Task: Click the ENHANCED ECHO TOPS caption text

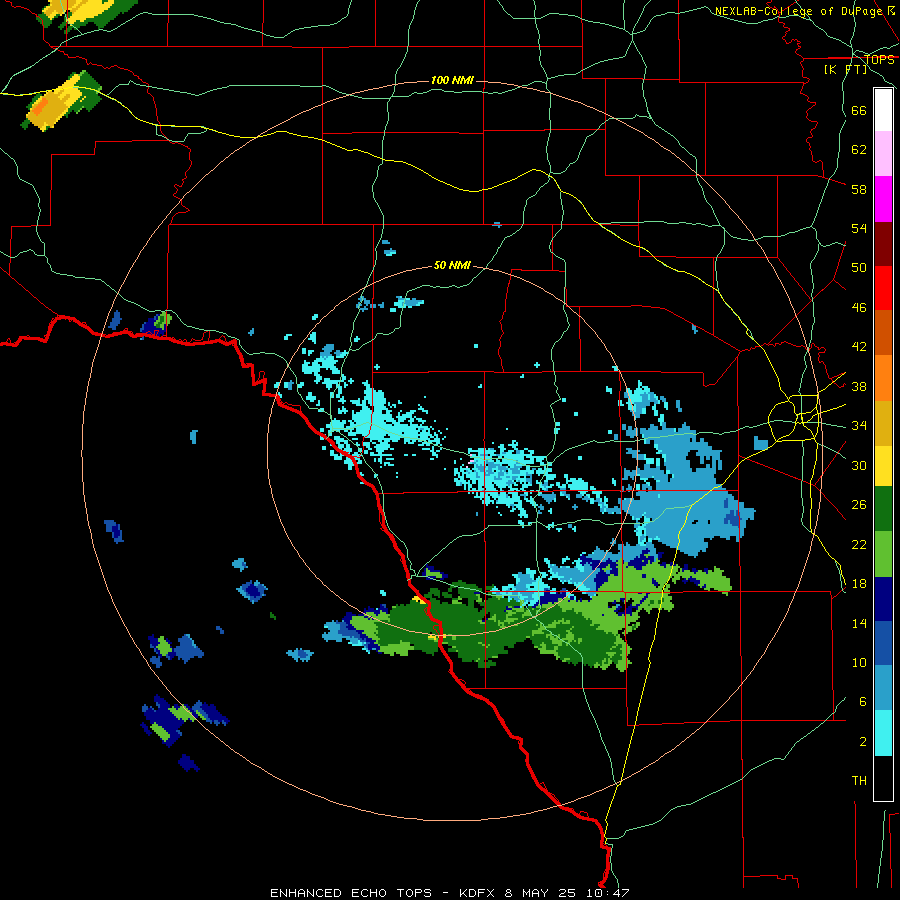Action: tap(351, 893)
